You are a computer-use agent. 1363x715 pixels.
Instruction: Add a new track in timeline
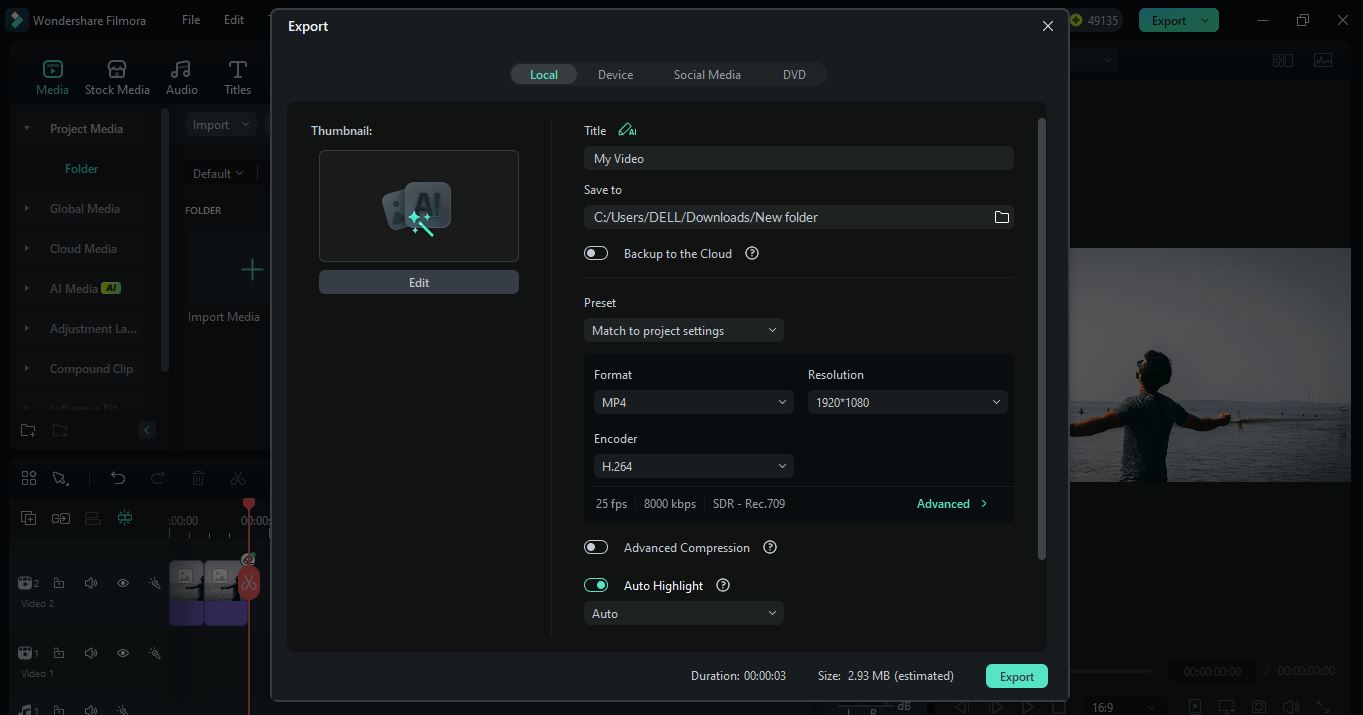coord(29,518)
